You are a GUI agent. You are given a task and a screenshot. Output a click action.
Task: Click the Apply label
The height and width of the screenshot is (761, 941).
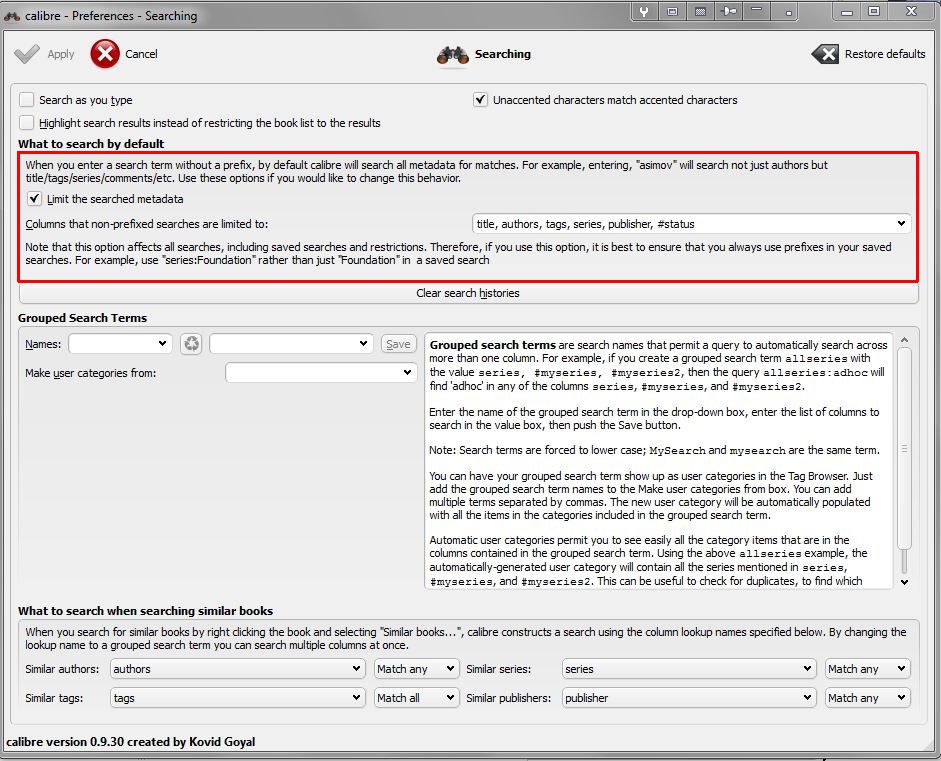pos(61,54)
